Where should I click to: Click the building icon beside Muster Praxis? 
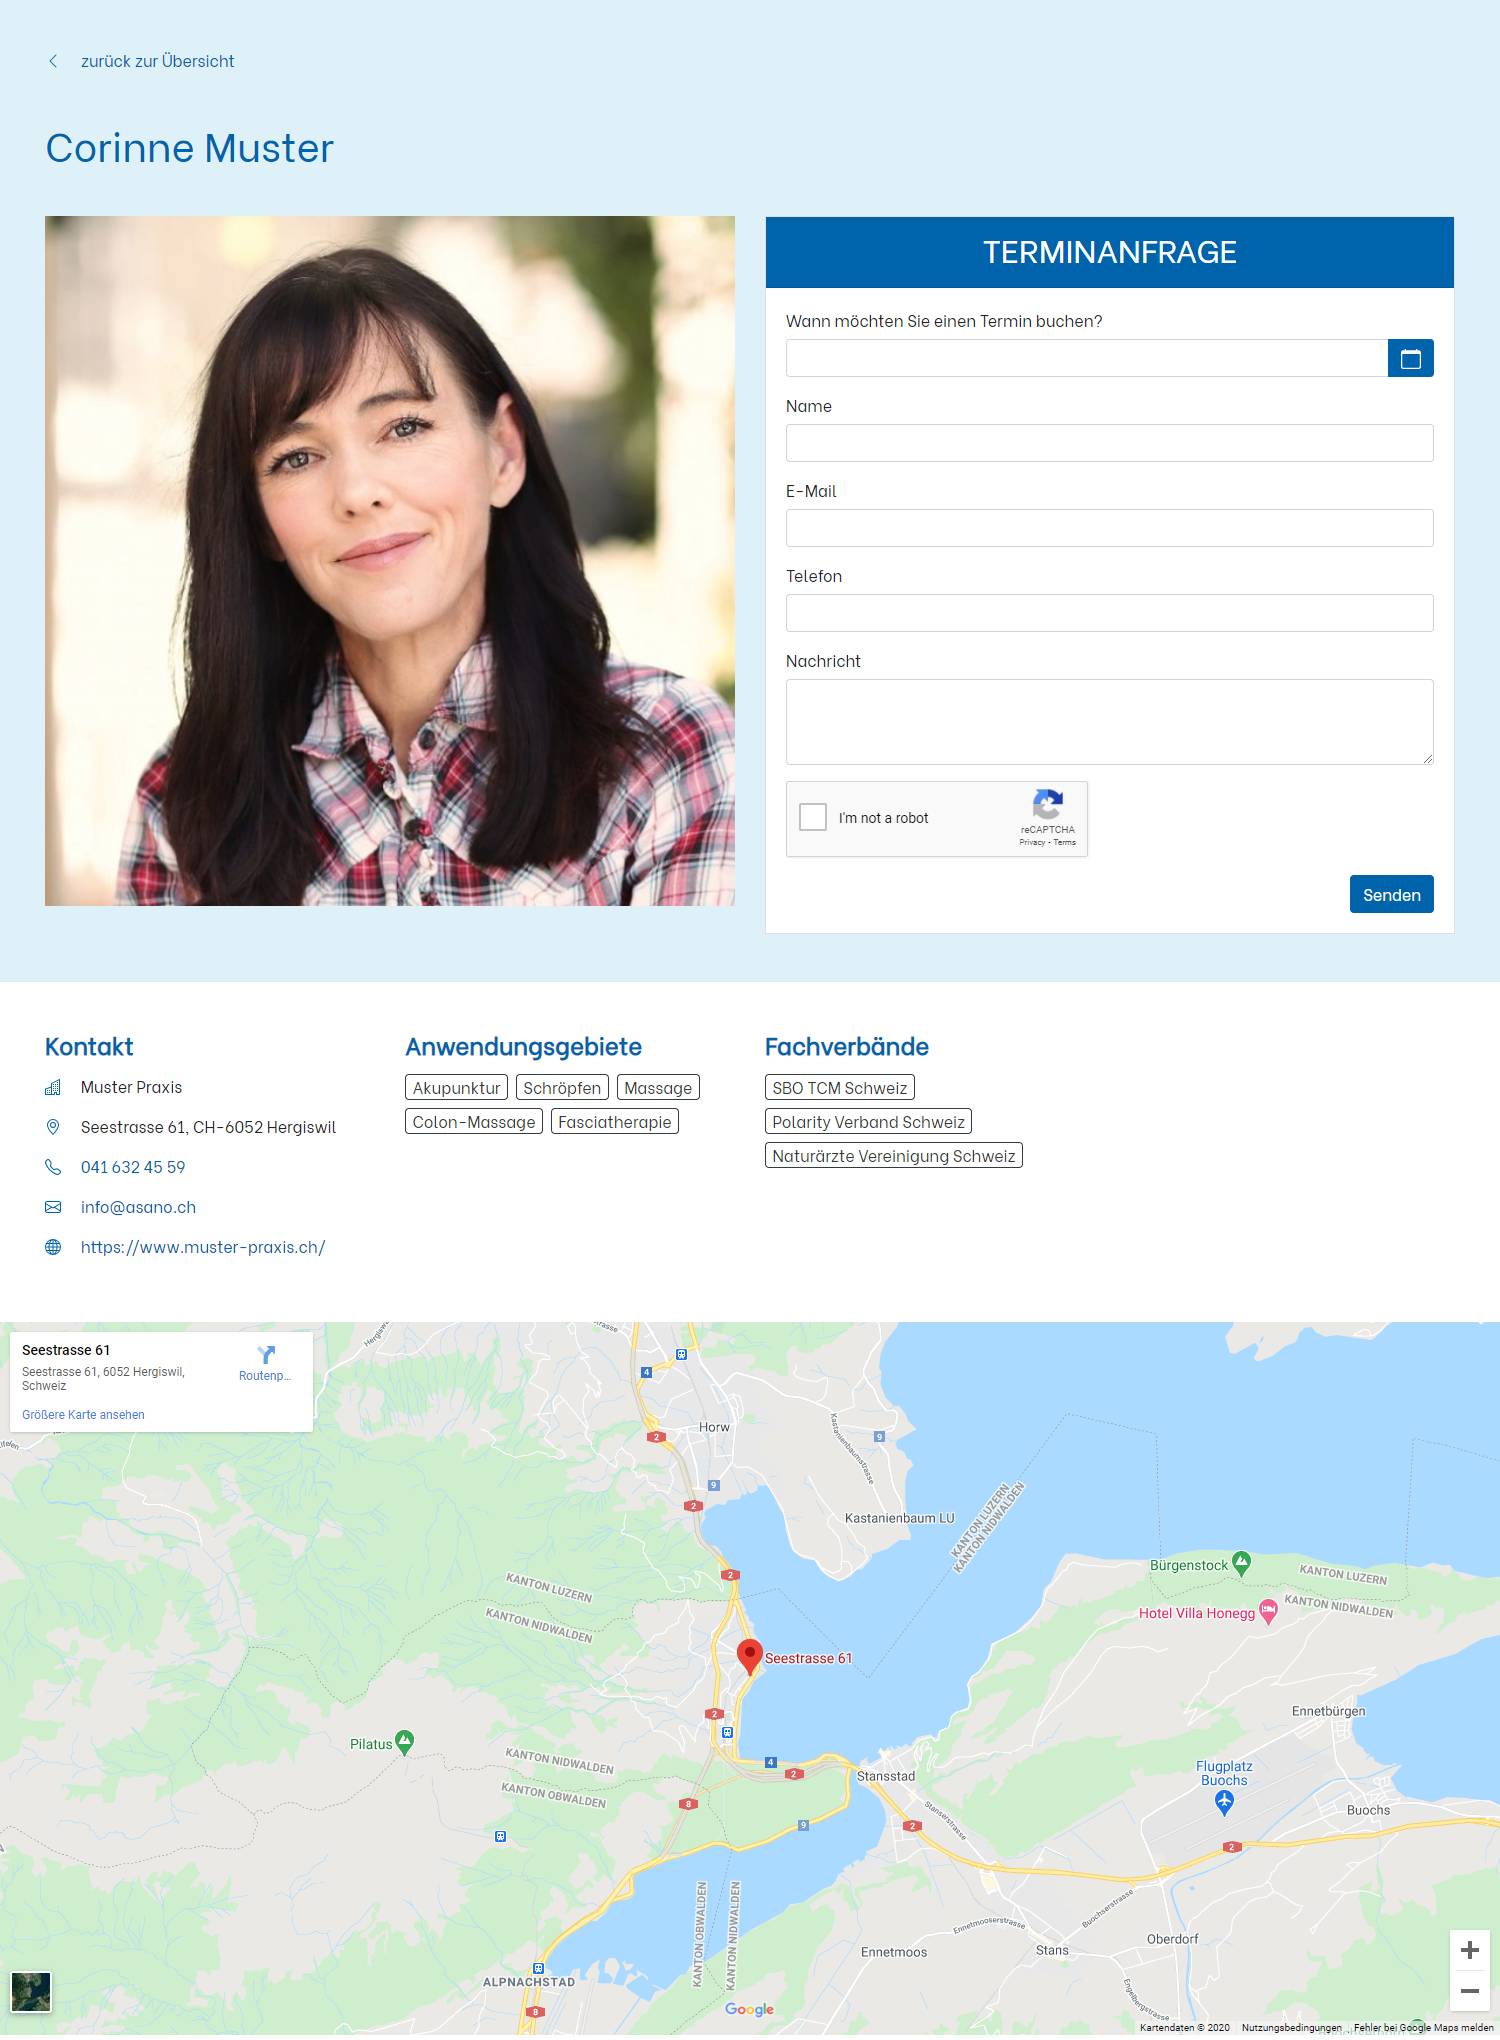tap(53, 1087)
